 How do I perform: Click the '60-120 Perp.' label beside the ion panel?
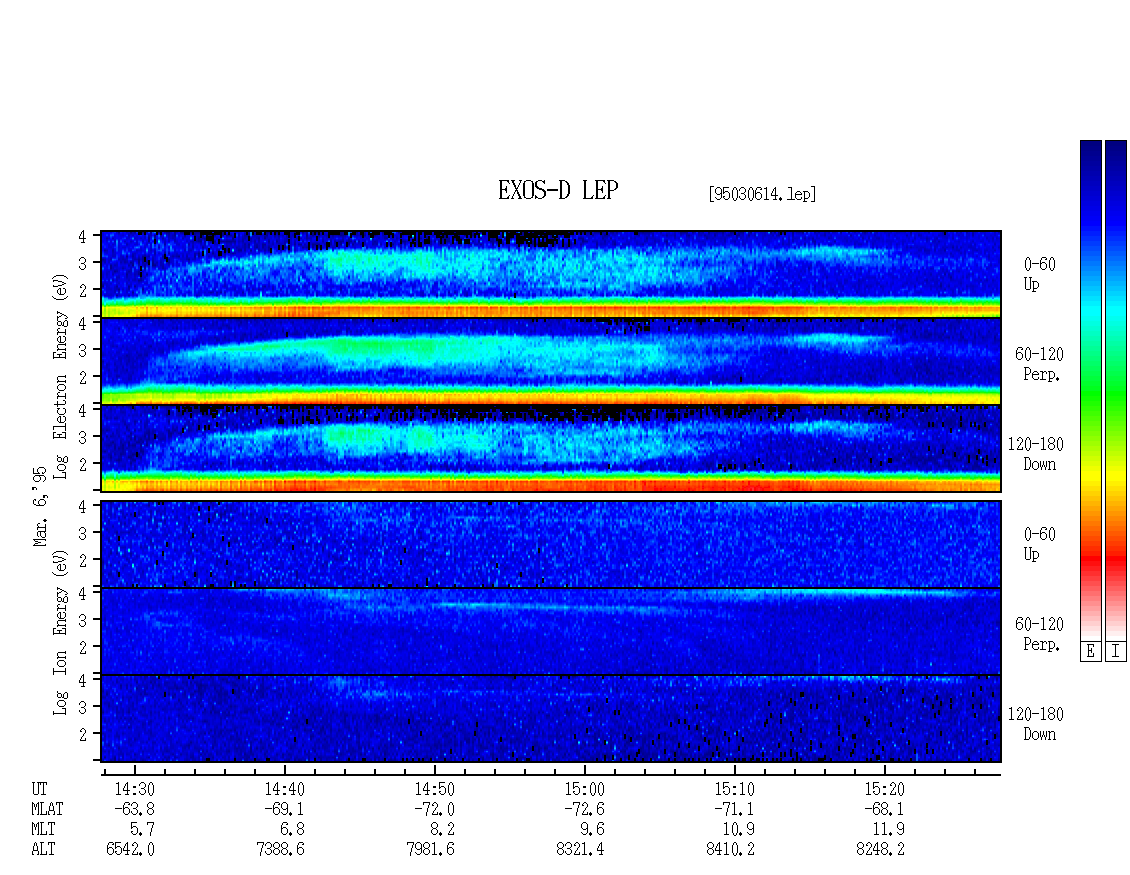click(1039, 634)
